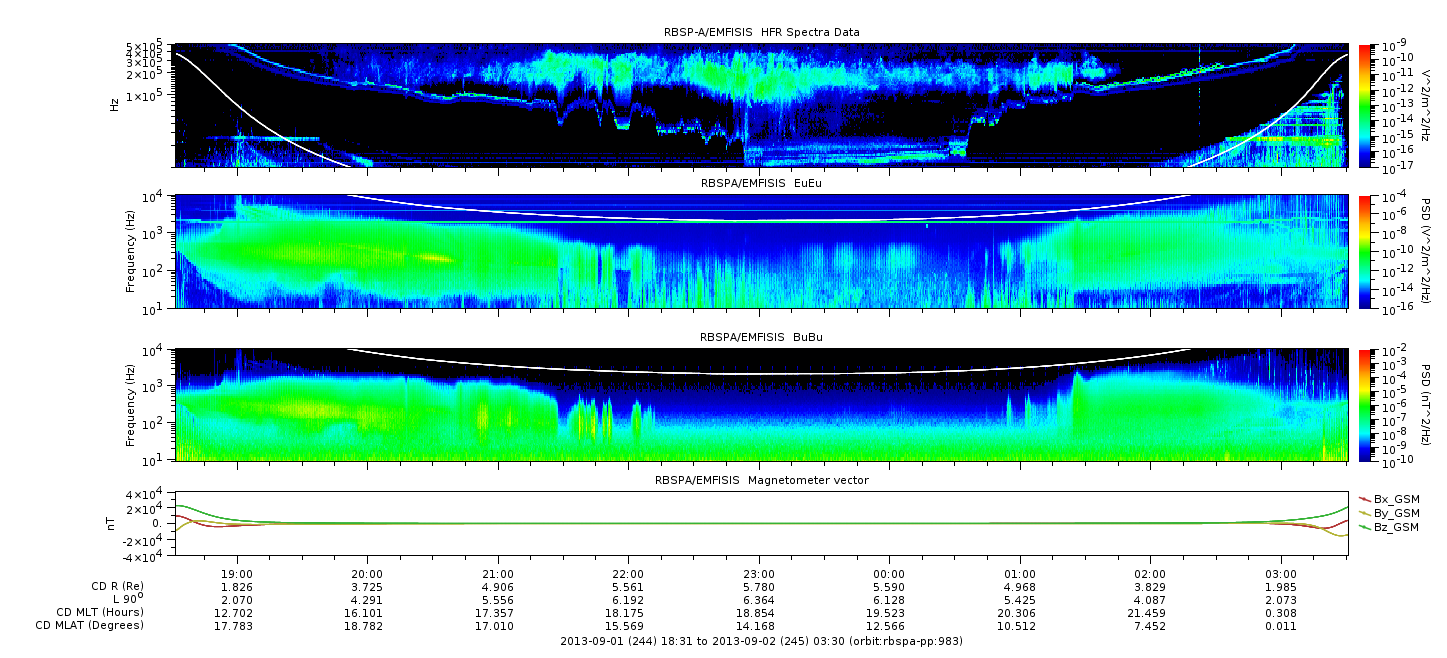Click the 23:00 time axis label
Viewport: 1447px width, 658px height.
[759, 573]
